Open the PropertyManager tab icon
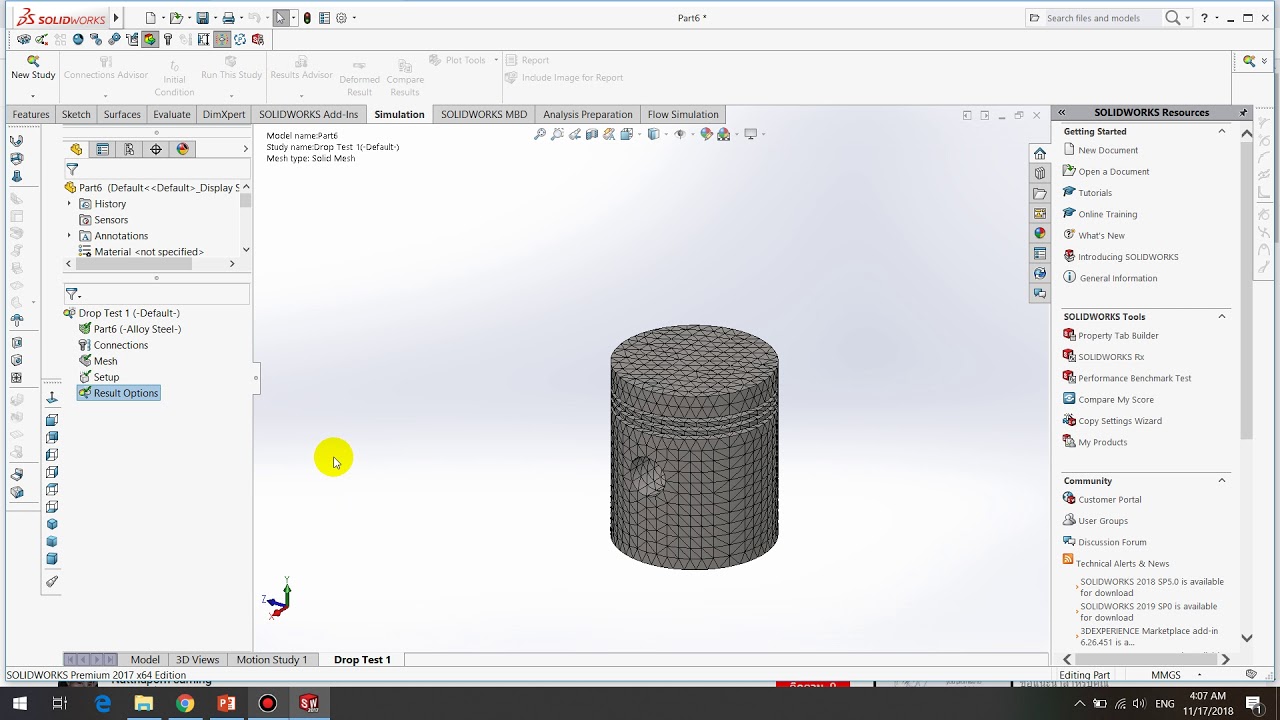Screen dimensions: 1280x720 point(103,149)
